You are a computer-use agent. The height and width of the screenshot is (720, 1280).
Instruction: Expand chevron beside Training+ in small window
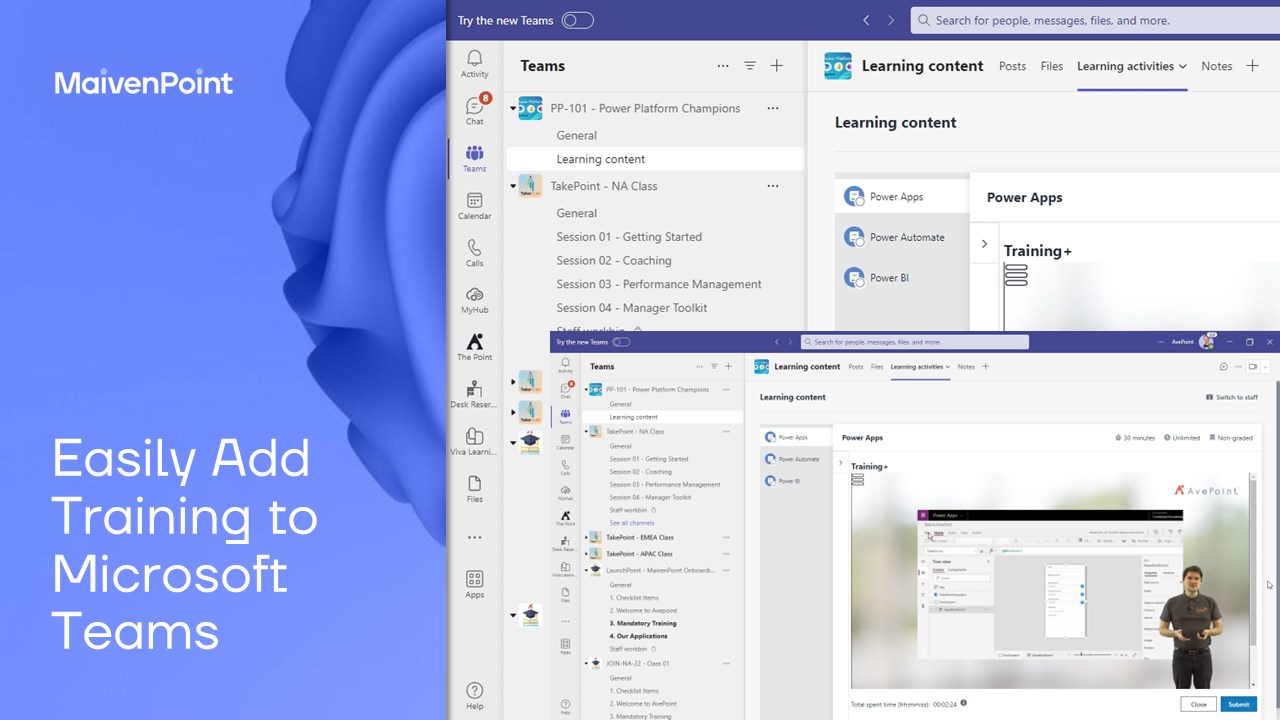(x=841, y=463)
